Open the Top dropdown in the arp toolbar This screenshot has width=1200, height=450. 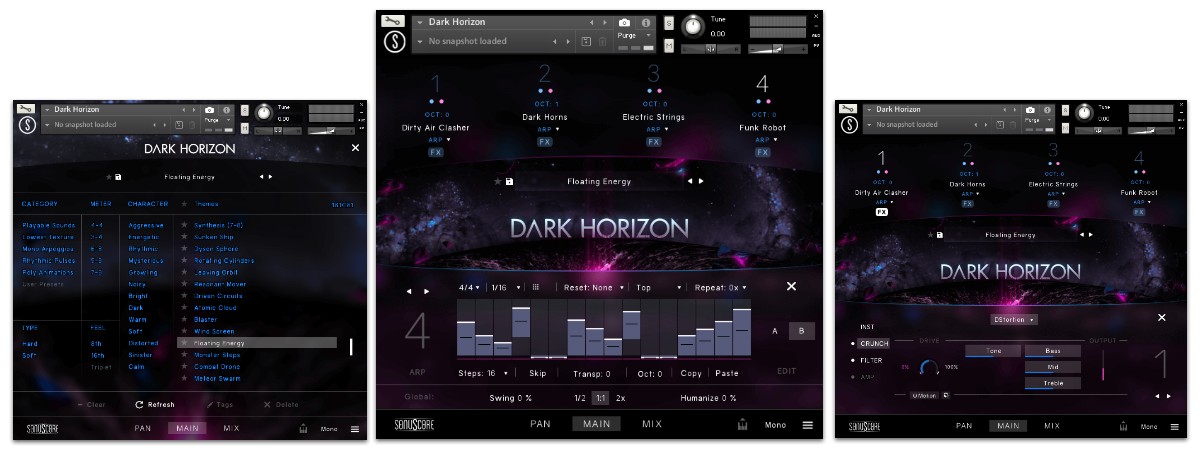pos(659,287)
